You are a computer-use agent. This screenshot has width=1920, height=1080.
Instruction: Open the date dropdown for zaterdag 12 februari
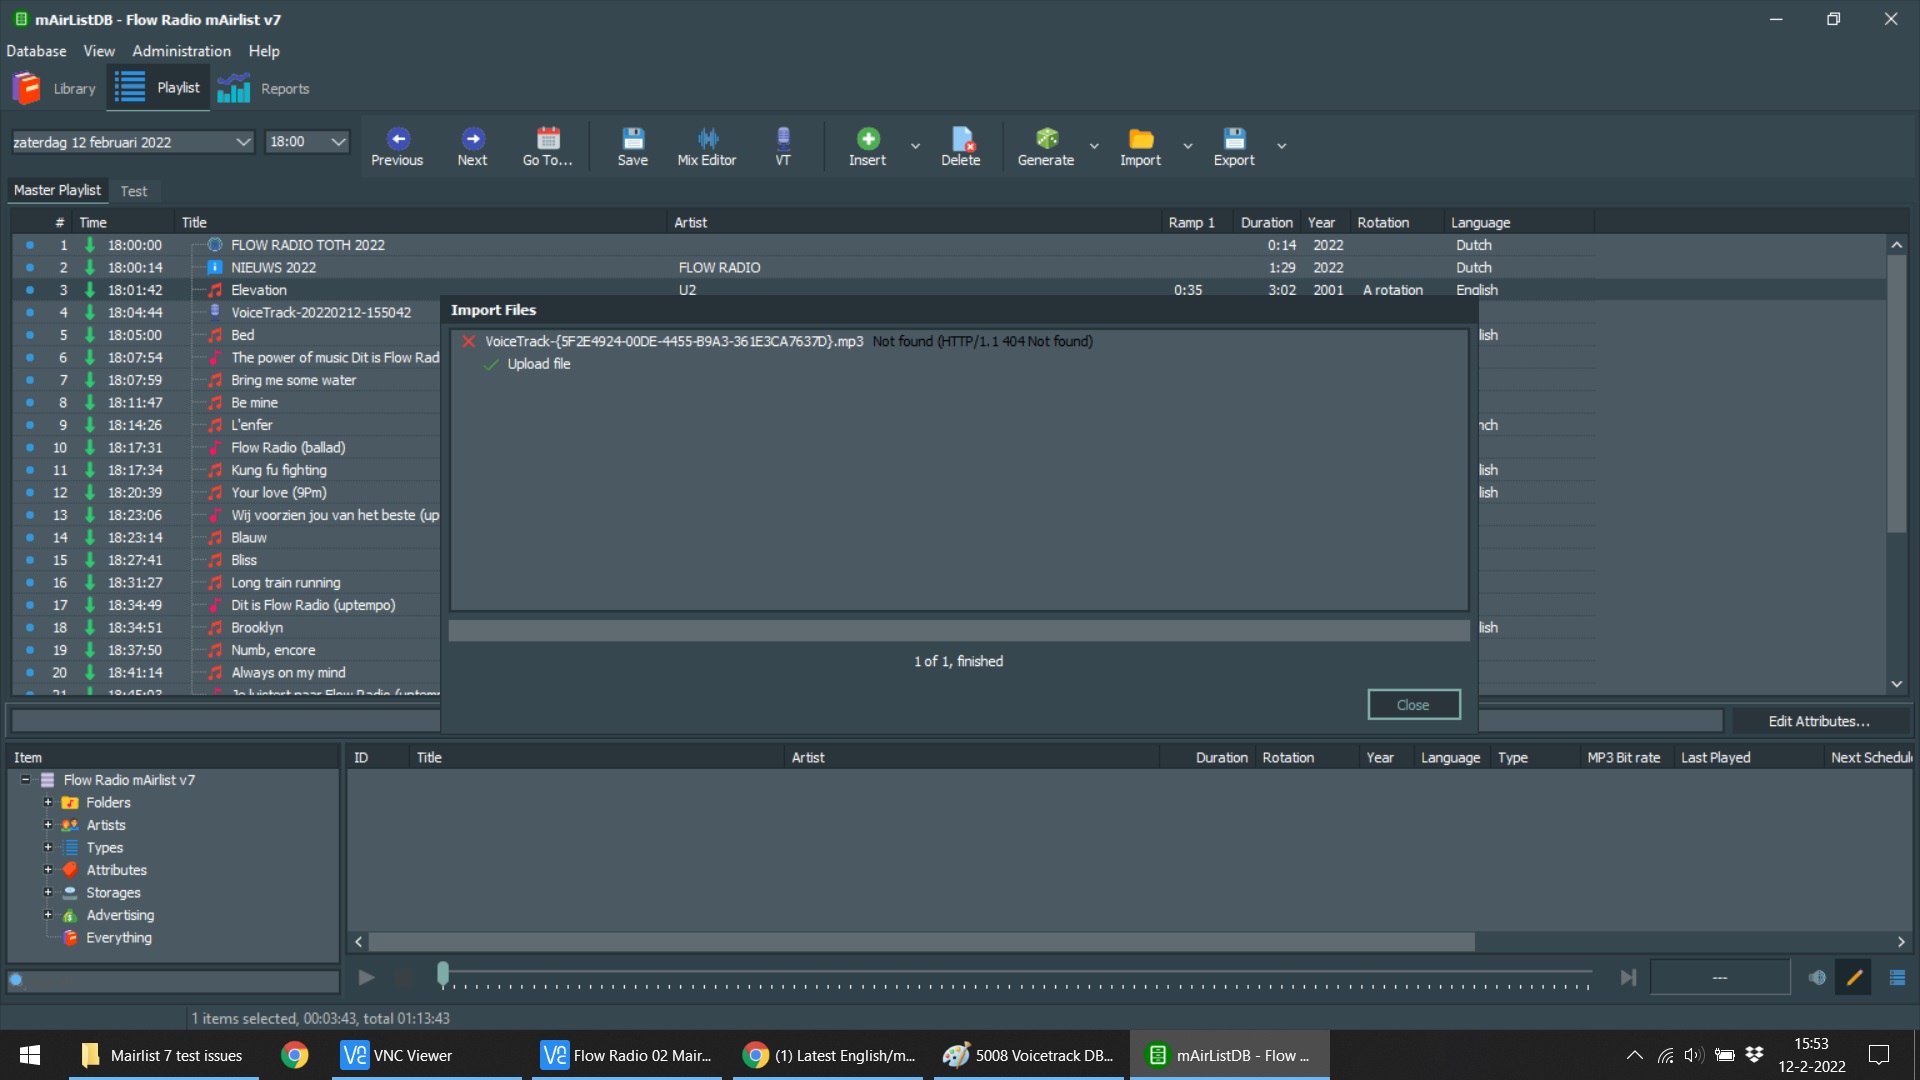242,142
